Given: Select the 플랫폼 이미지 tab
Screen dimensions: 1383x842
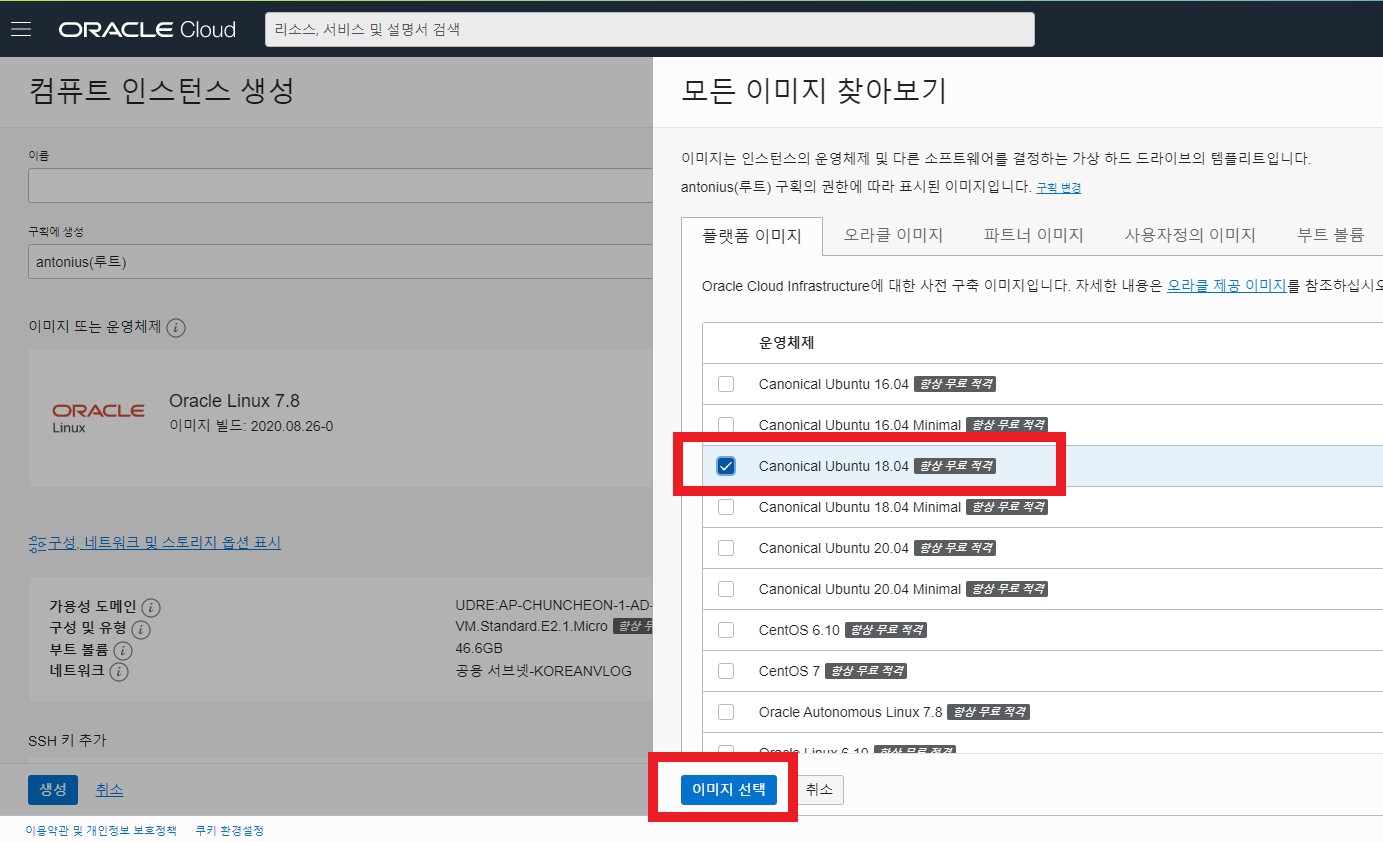Looking at the screenshot, I should point(752,236).
